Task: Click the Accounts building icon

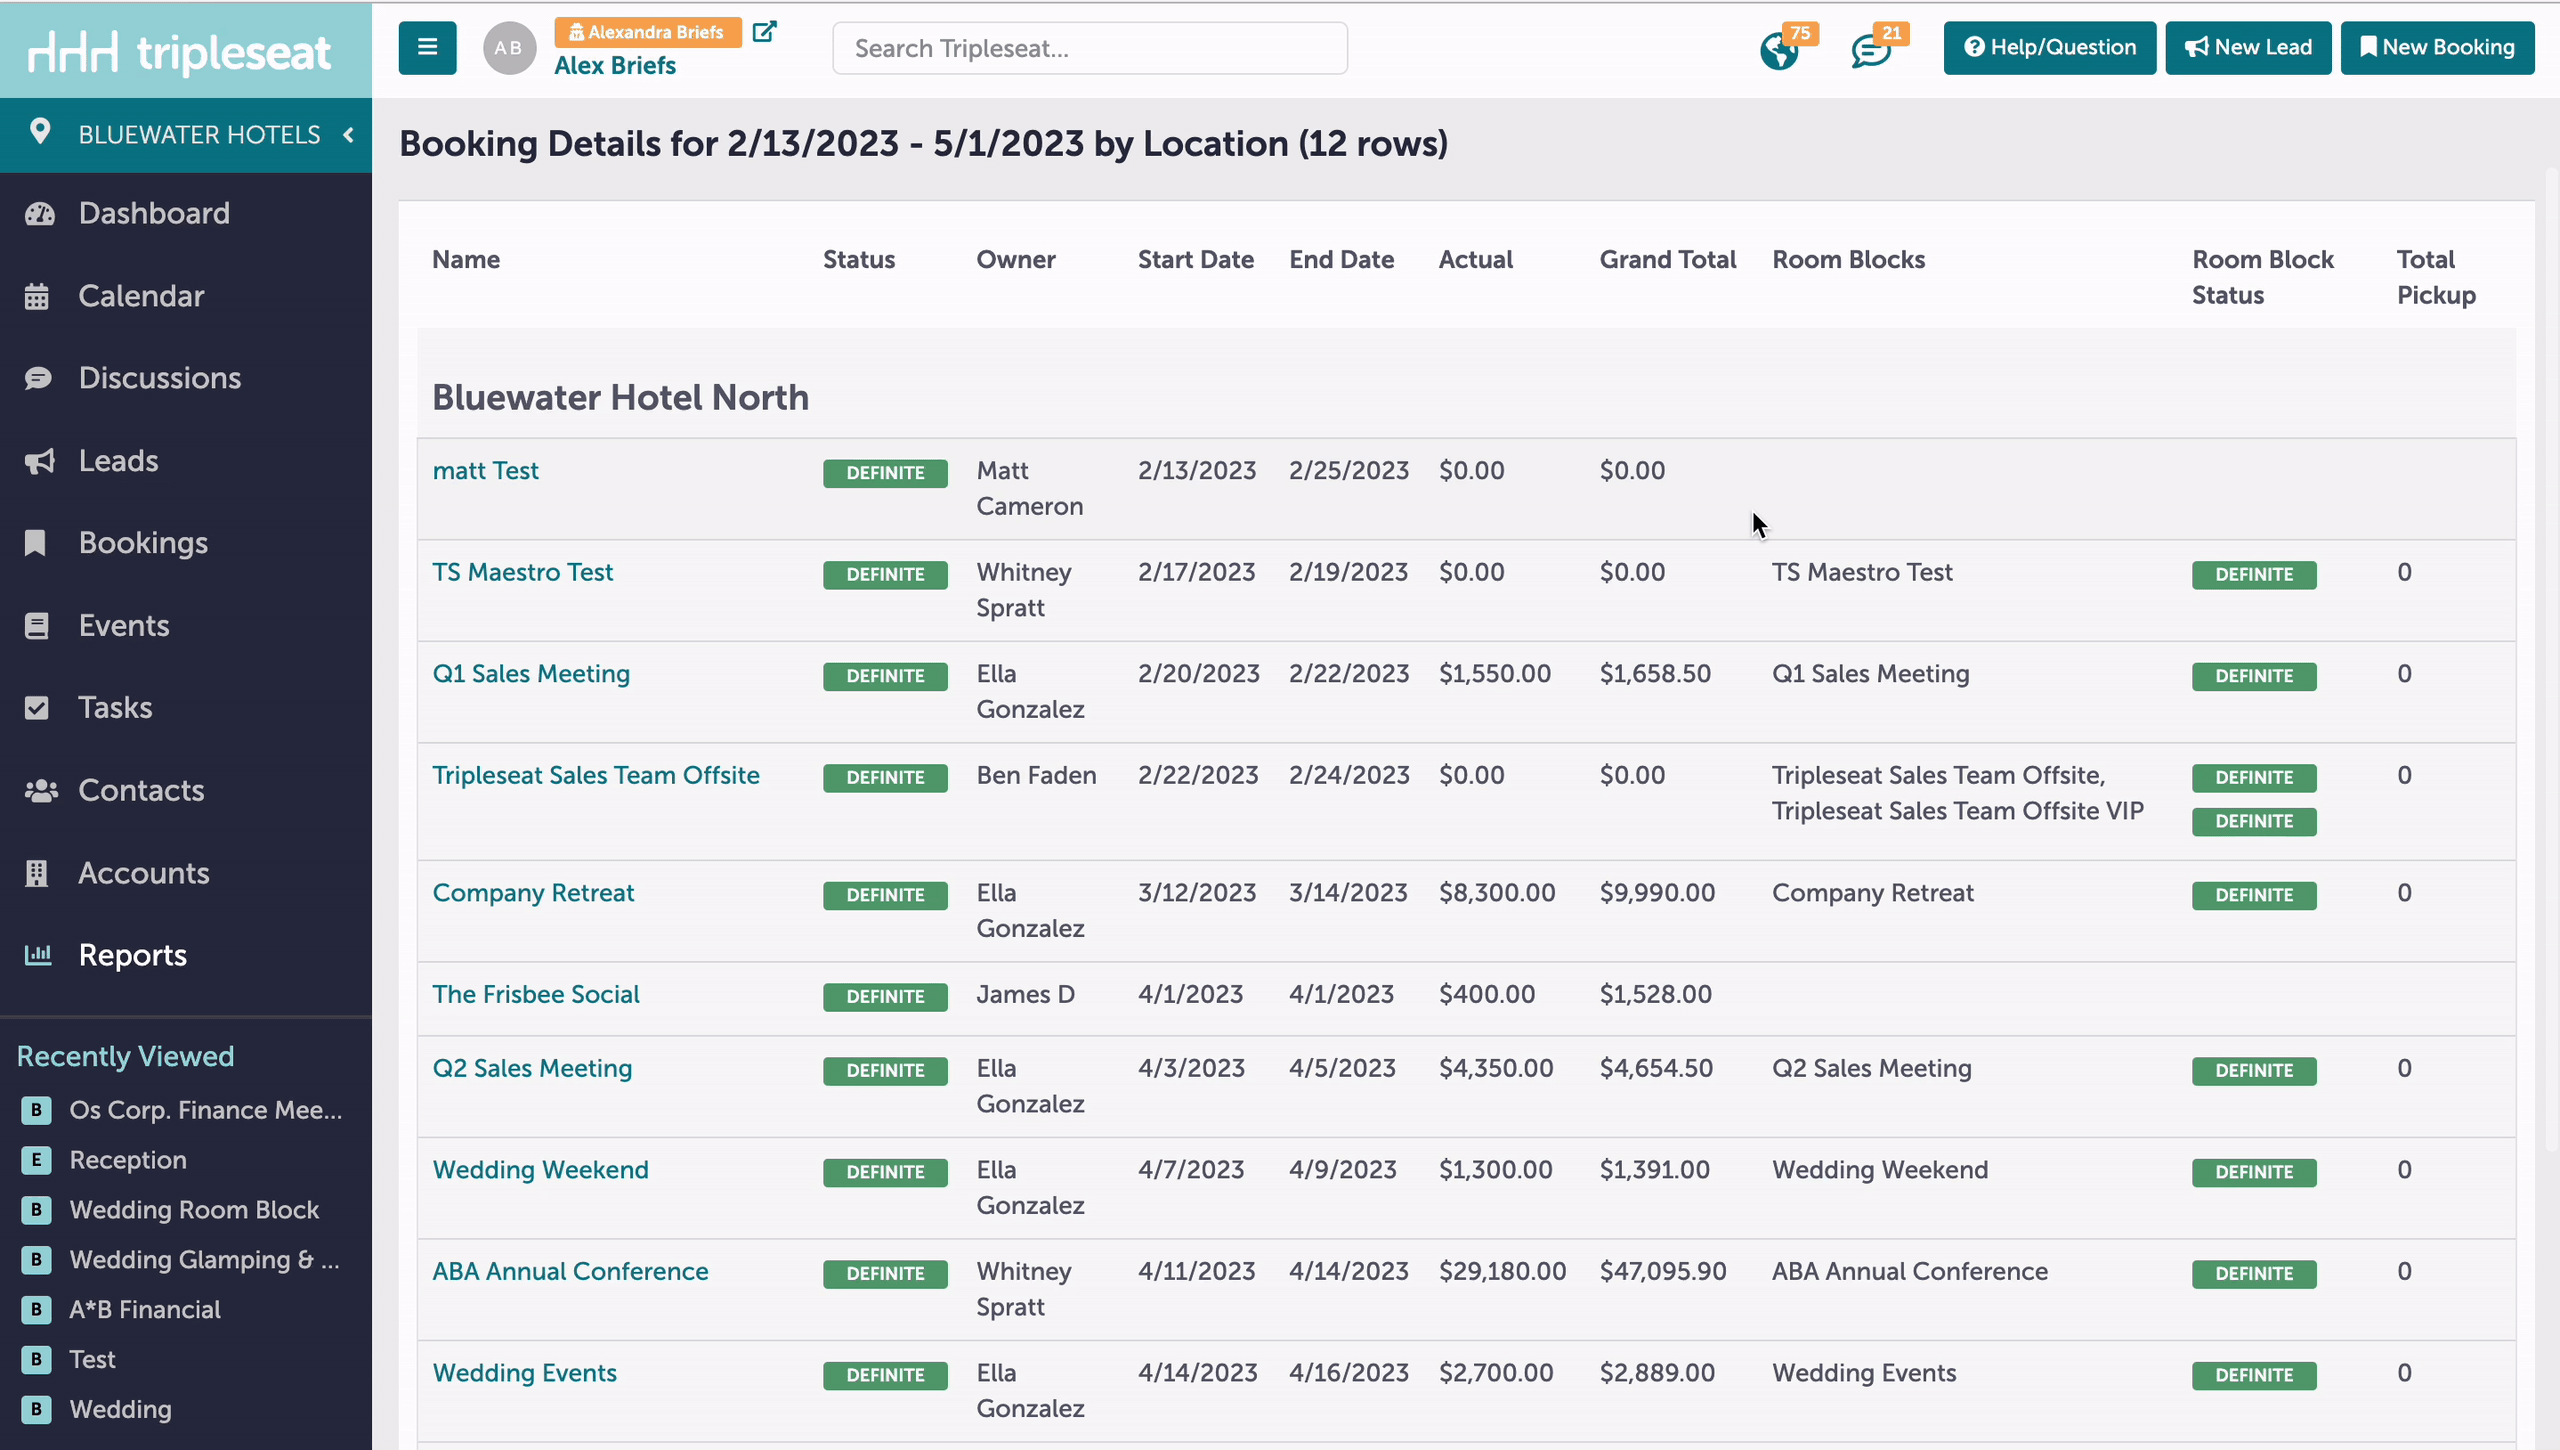Action: [x=37, y=874]
